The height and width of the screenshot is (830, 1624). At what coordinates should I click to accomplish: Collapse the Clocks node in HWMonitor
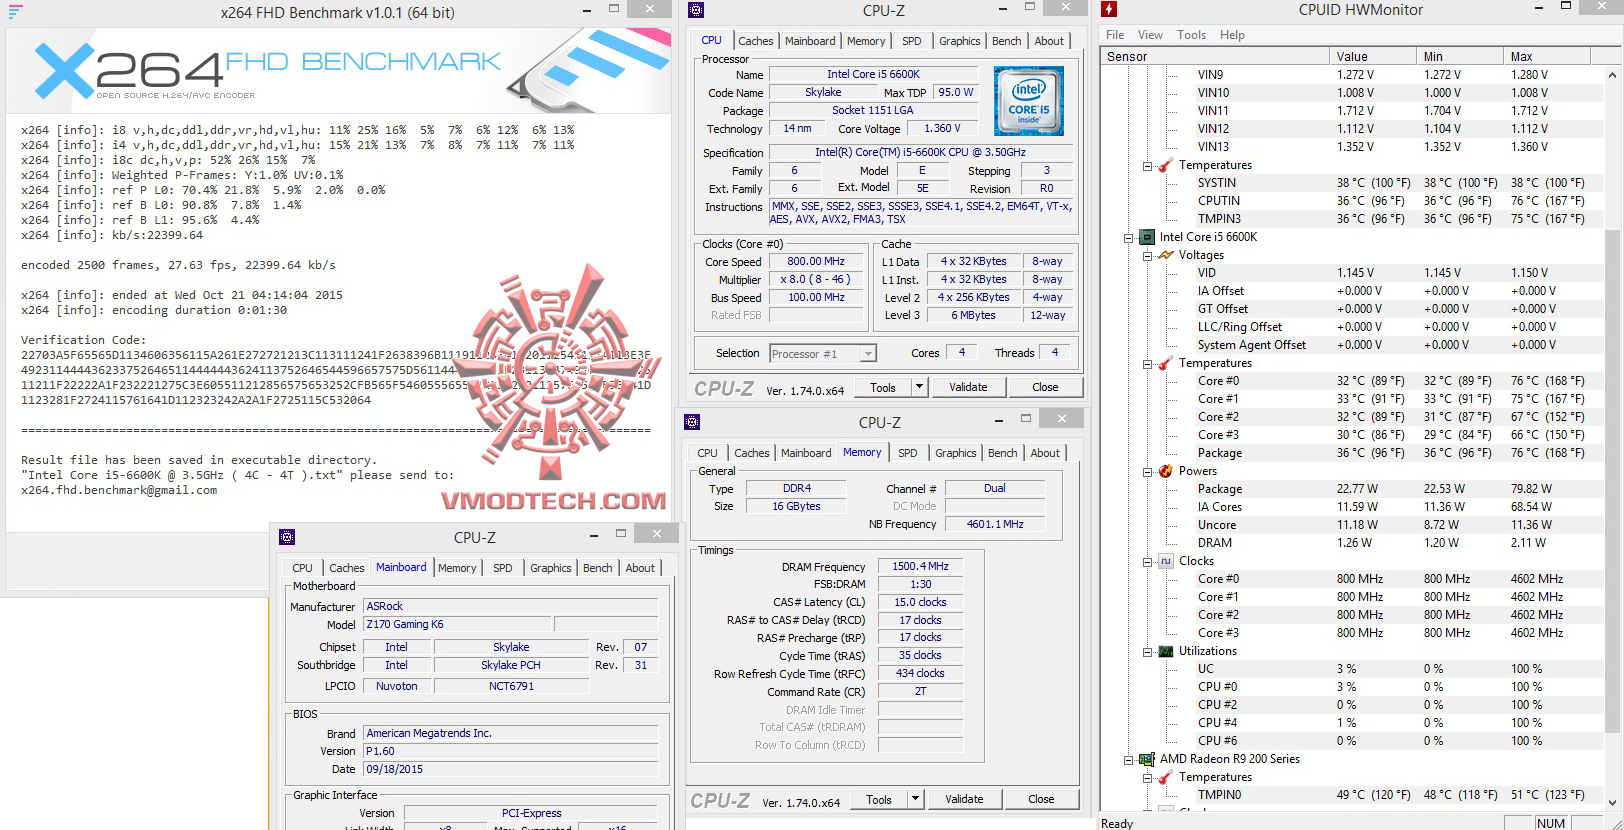point(1147,562)
